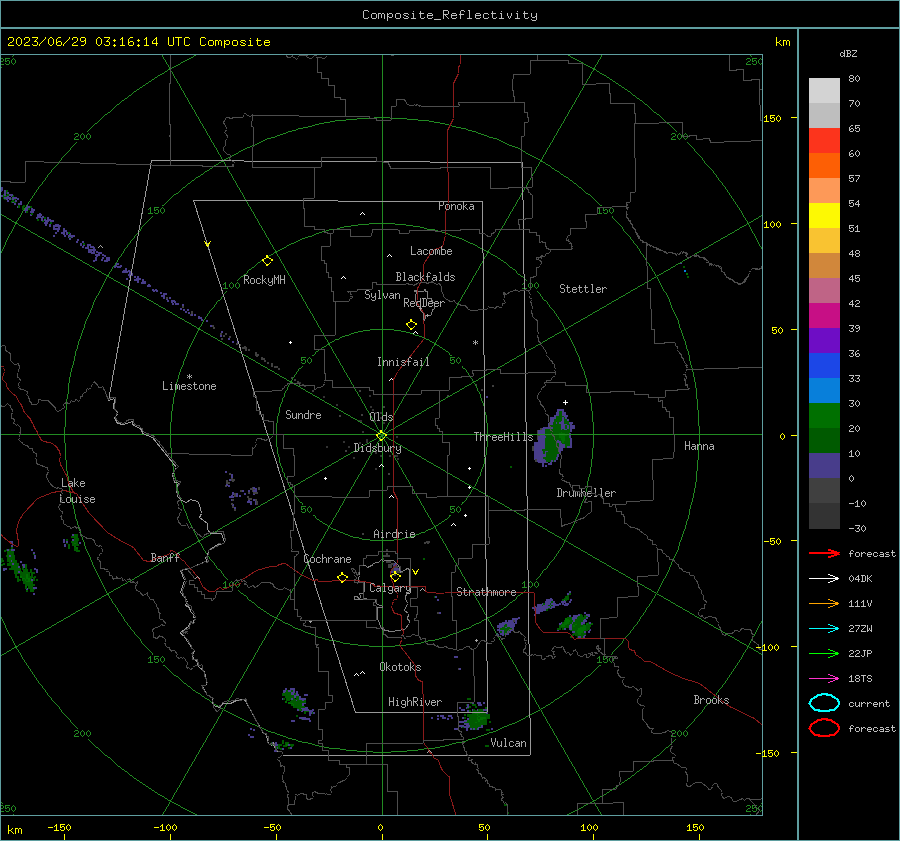This screenshot has width=900, height=841.
Task: Click the Calgary city label
Action: [390, 588]
